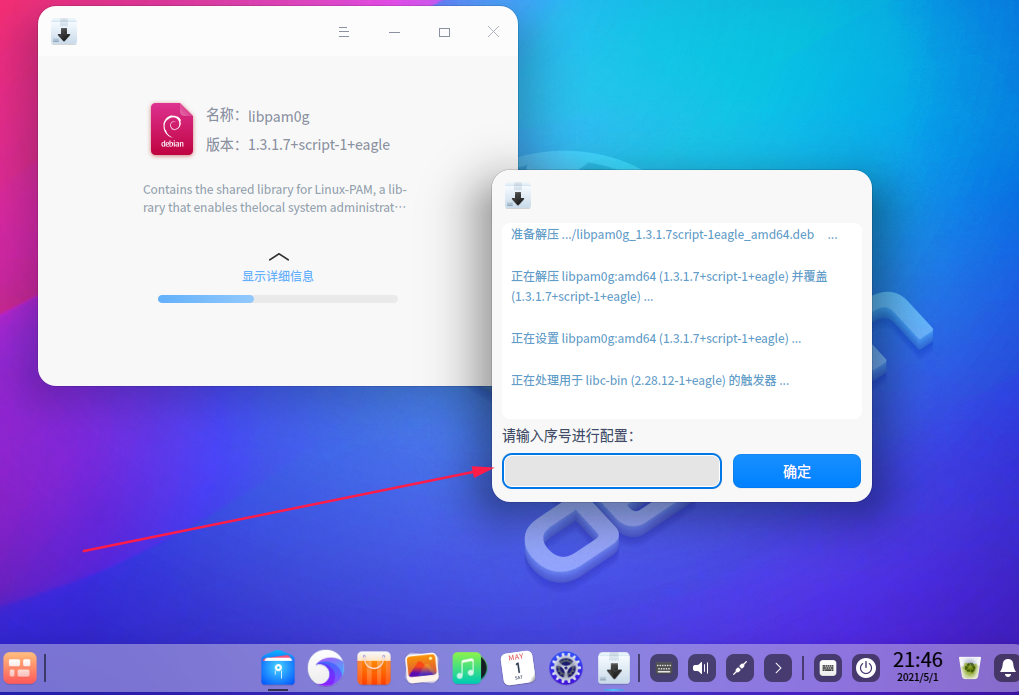The width and height of the screenshot is (1019, 695).
Task: Confirm with the blue 确定 button
Action: coord(797,471)
